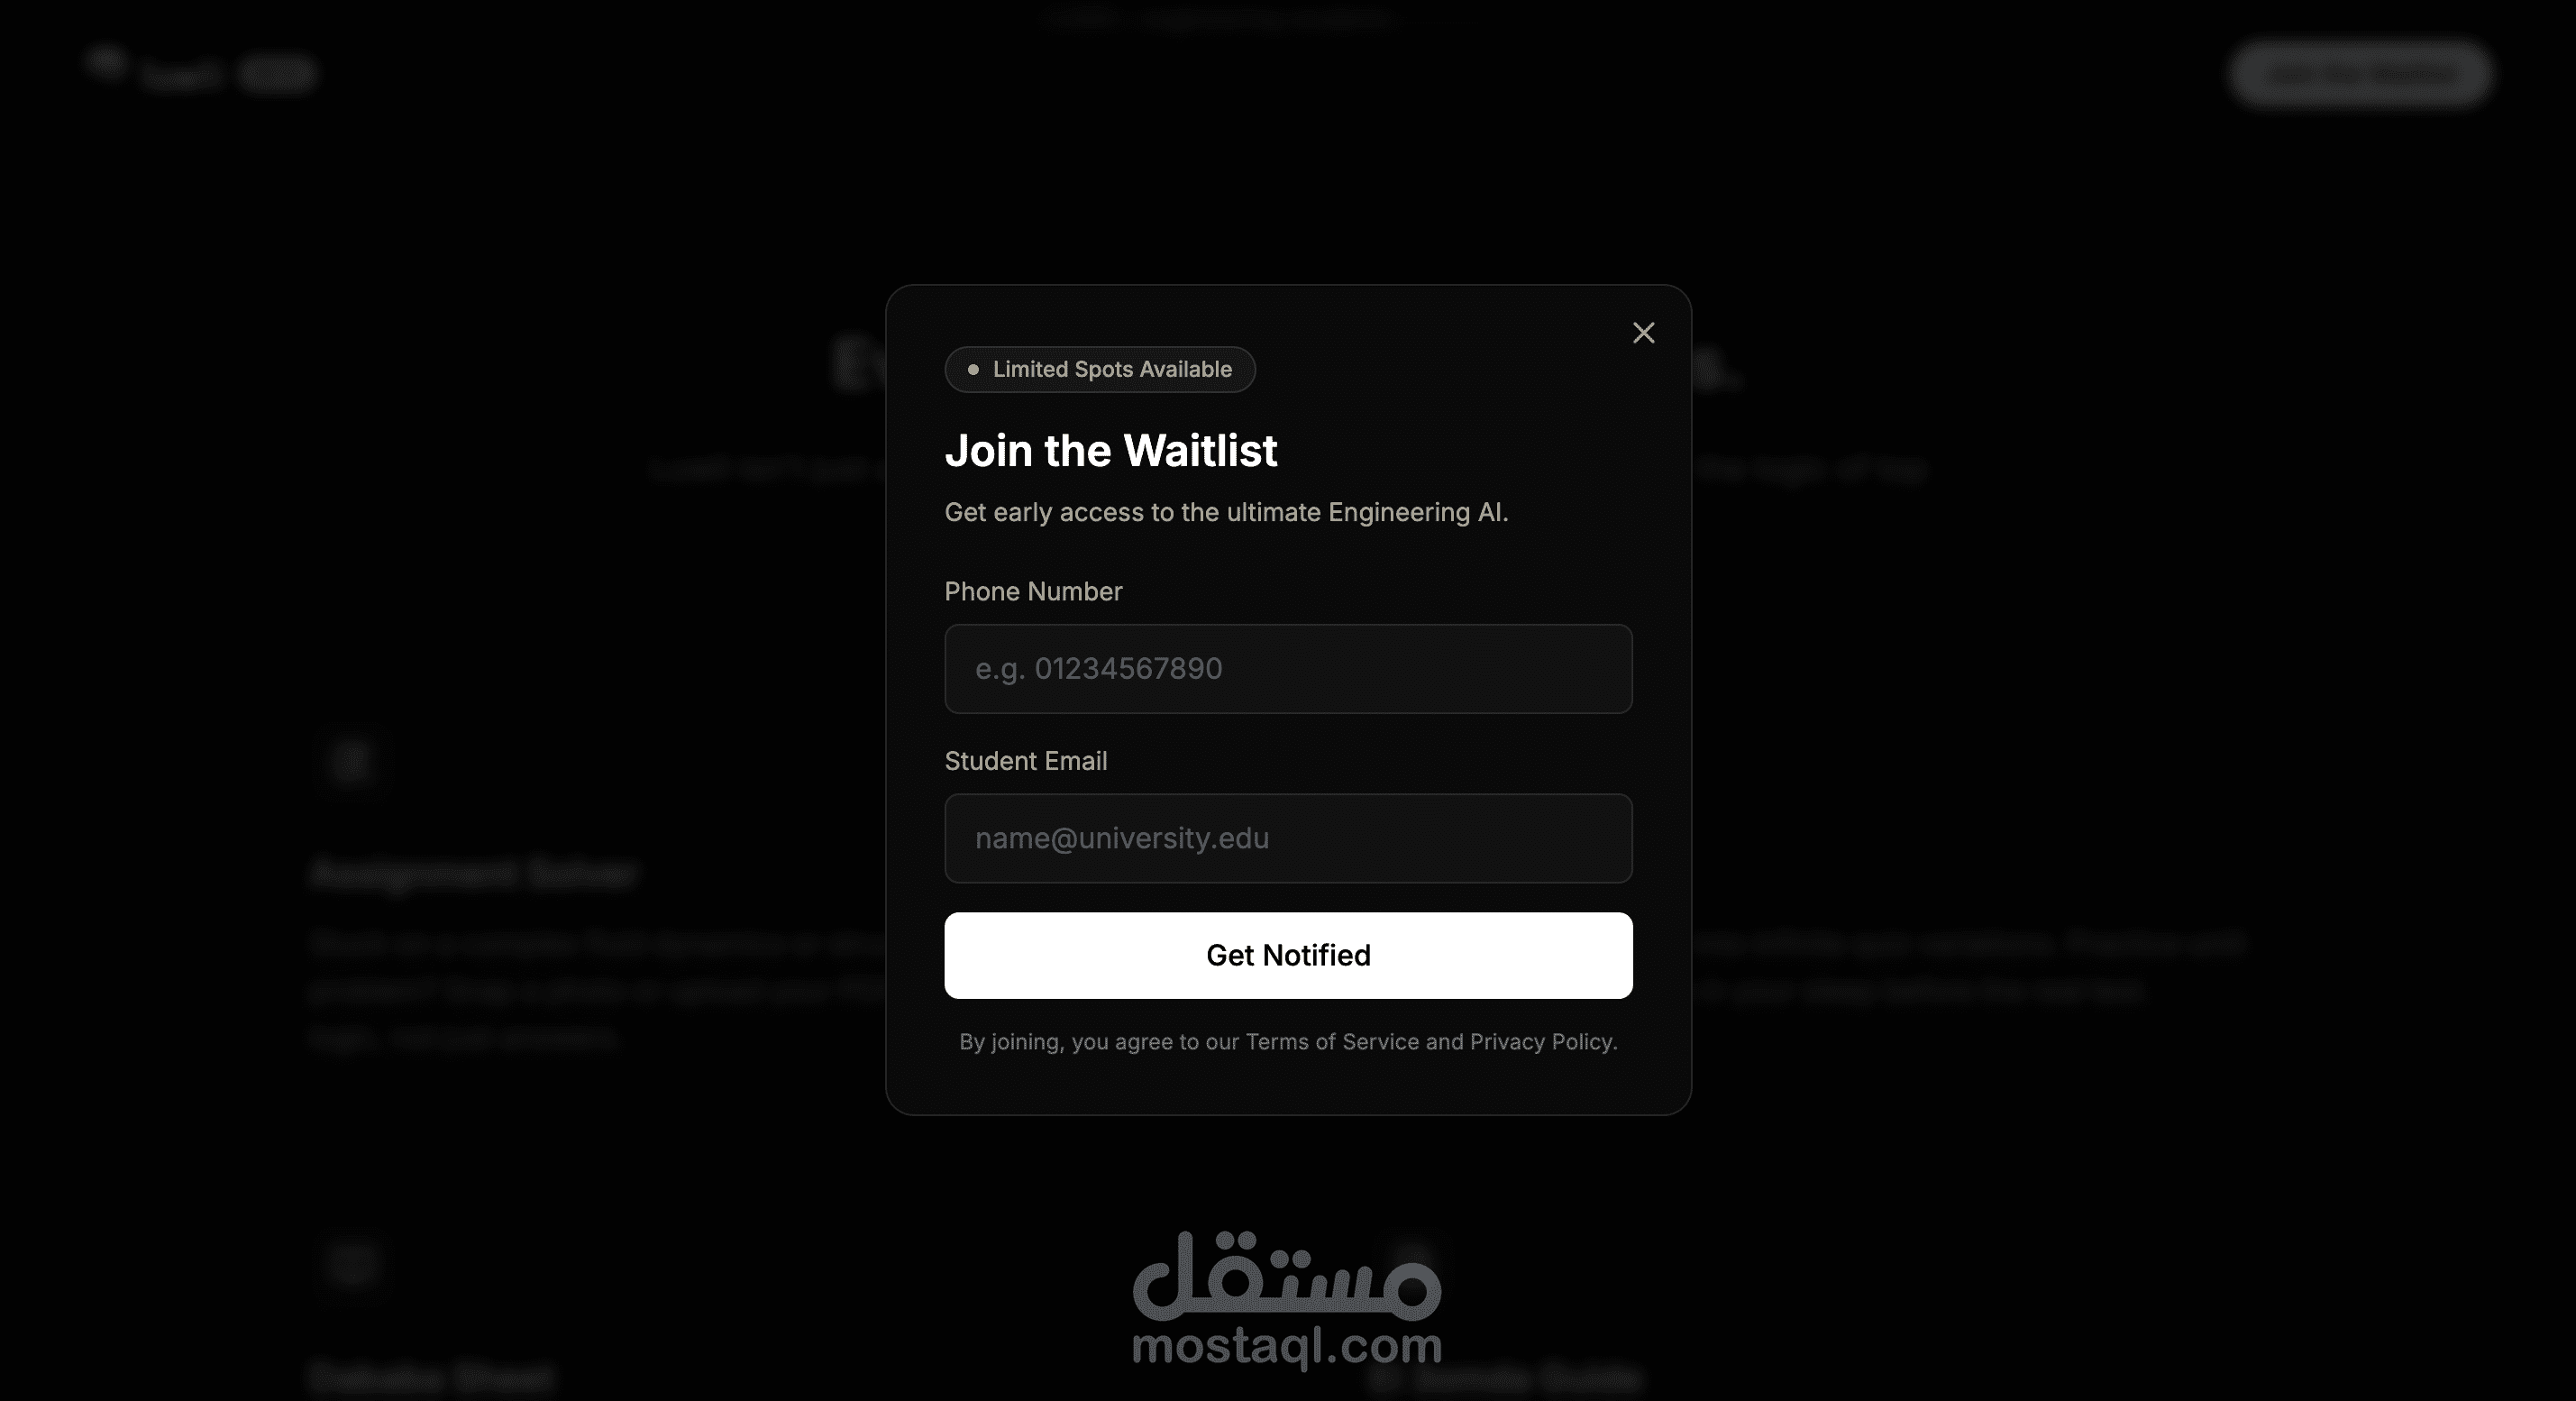The height and width of the screenshot is (1401, 2576).
Task: Focus the Student Email input field
Action: coord(1288,838)
